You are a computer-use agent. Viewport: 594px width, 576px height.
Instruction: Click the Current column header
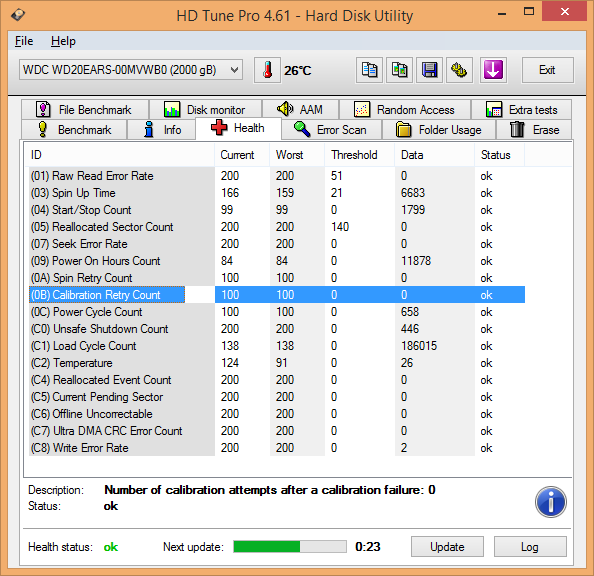point(242,155)
